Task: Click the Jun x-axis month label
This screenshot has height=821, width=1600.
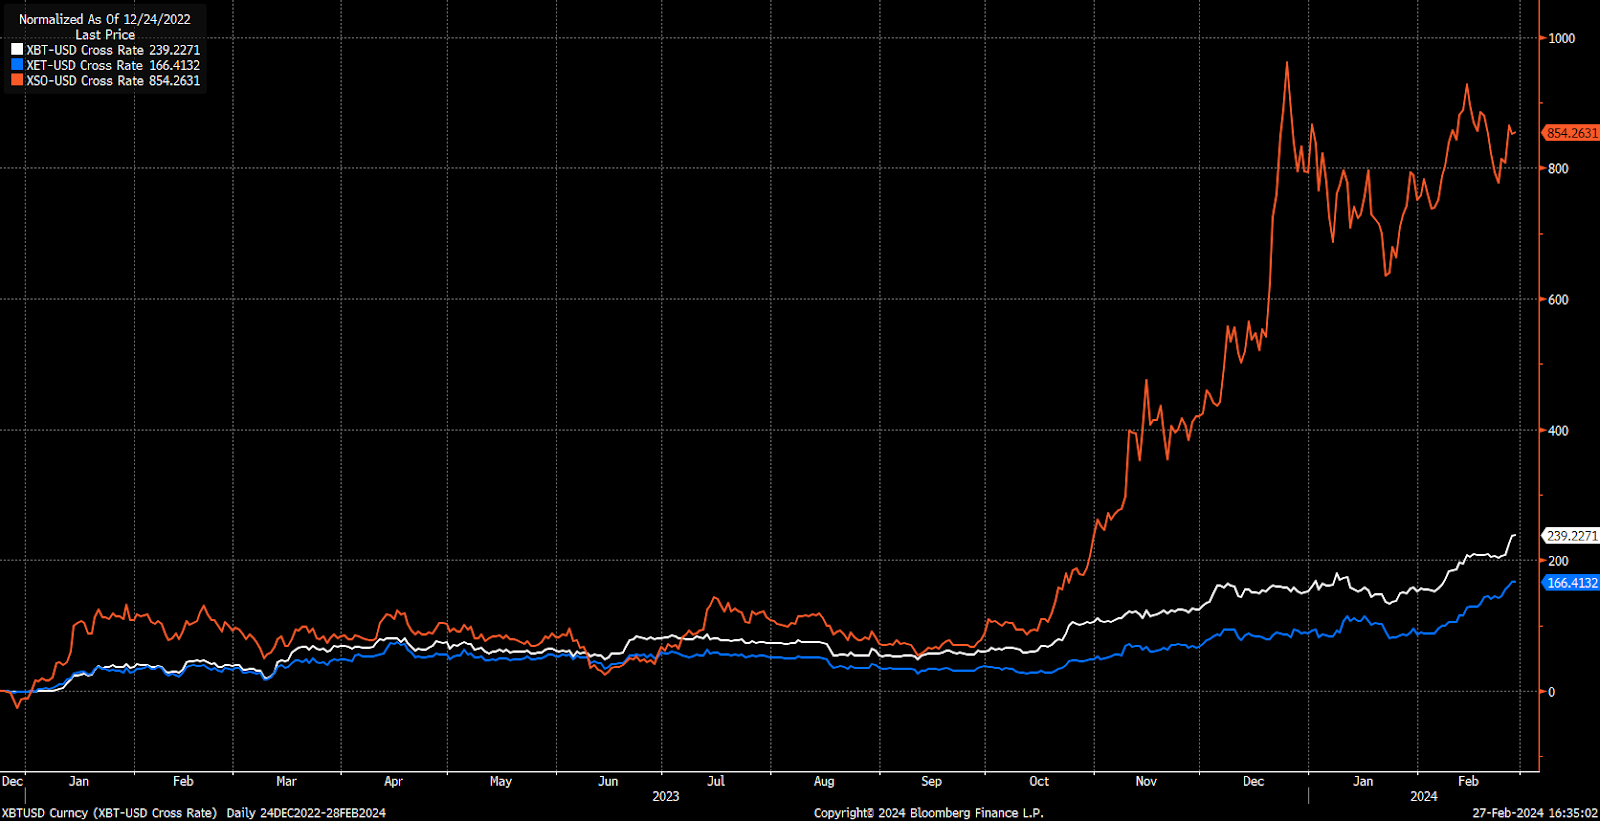Action: 608,781
